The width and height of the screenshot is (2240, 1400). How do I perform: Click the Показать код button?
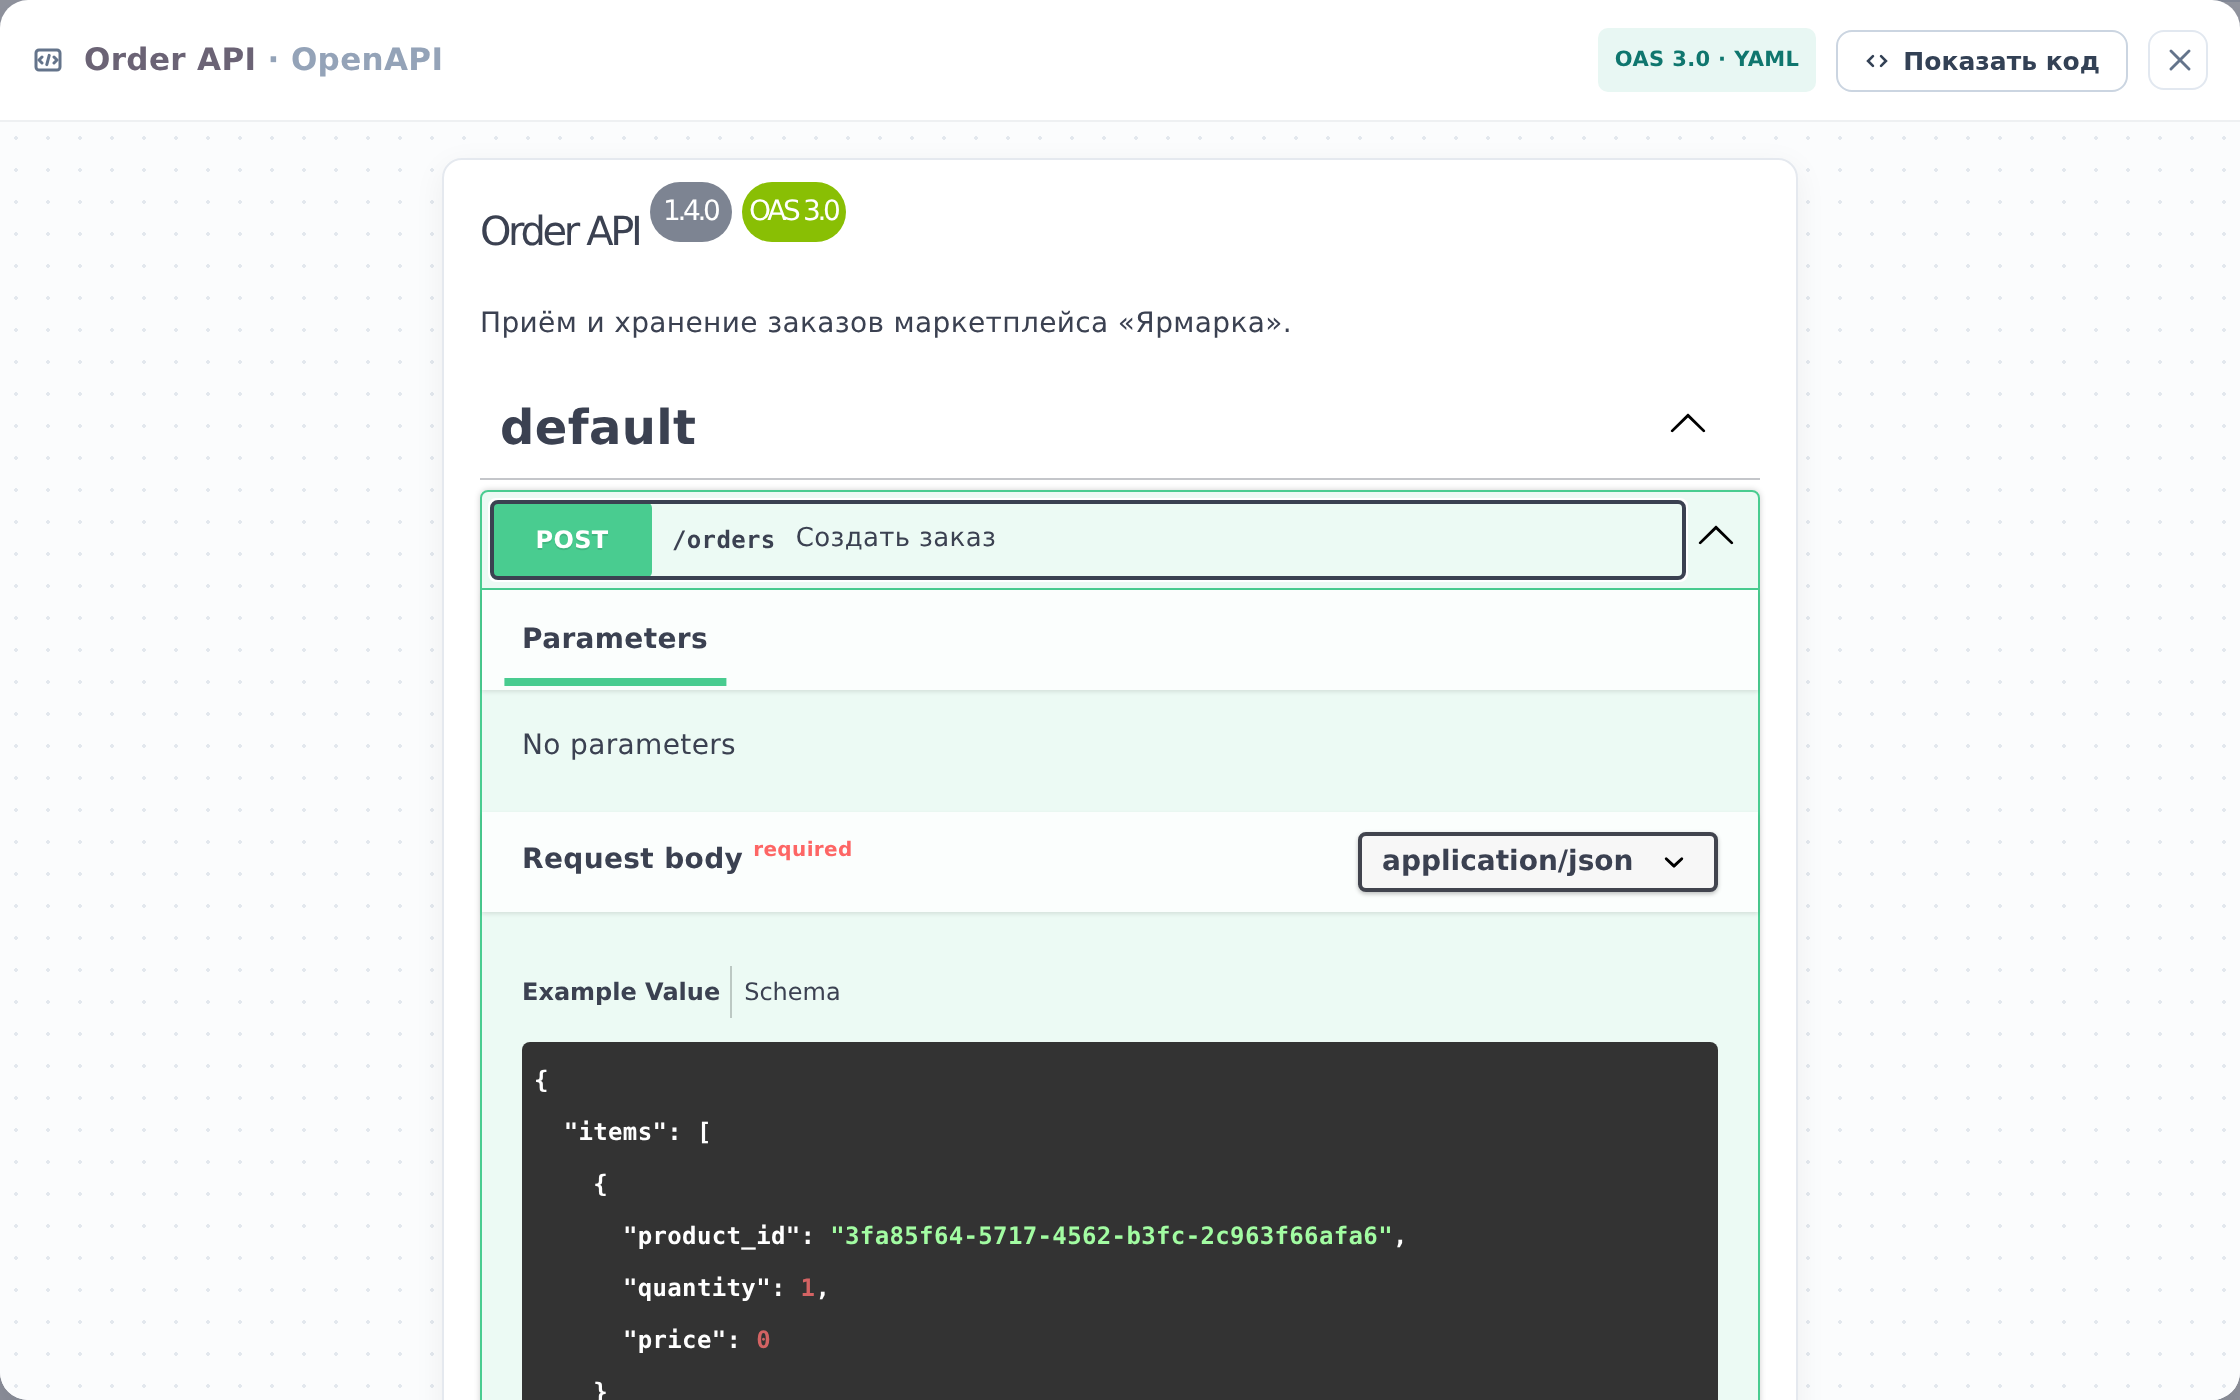1981,61
